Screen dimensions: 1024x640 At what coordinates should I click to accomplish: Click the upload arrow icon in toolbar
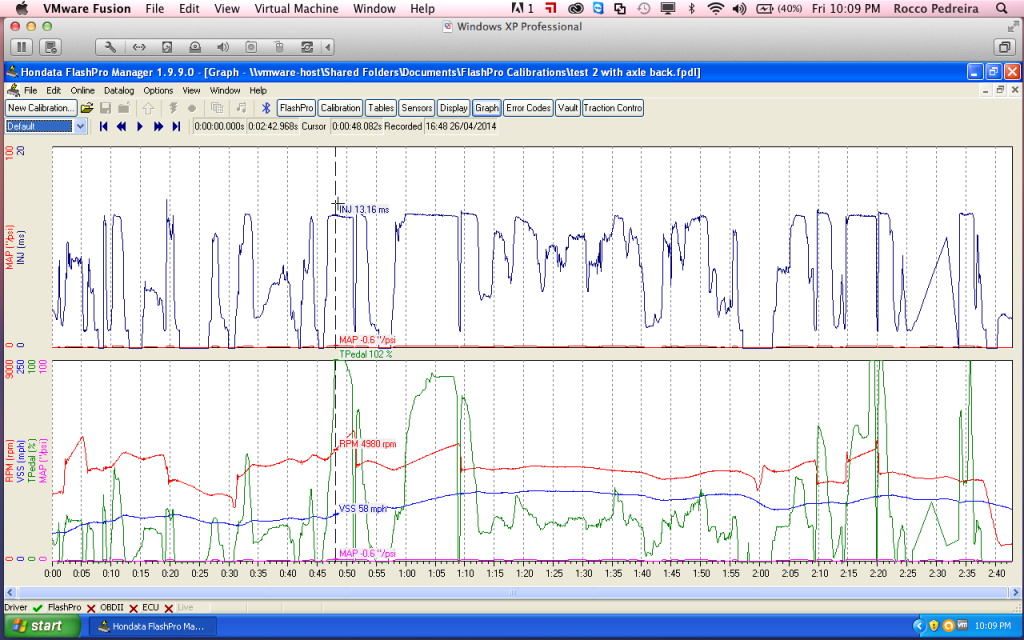(148, 108)
